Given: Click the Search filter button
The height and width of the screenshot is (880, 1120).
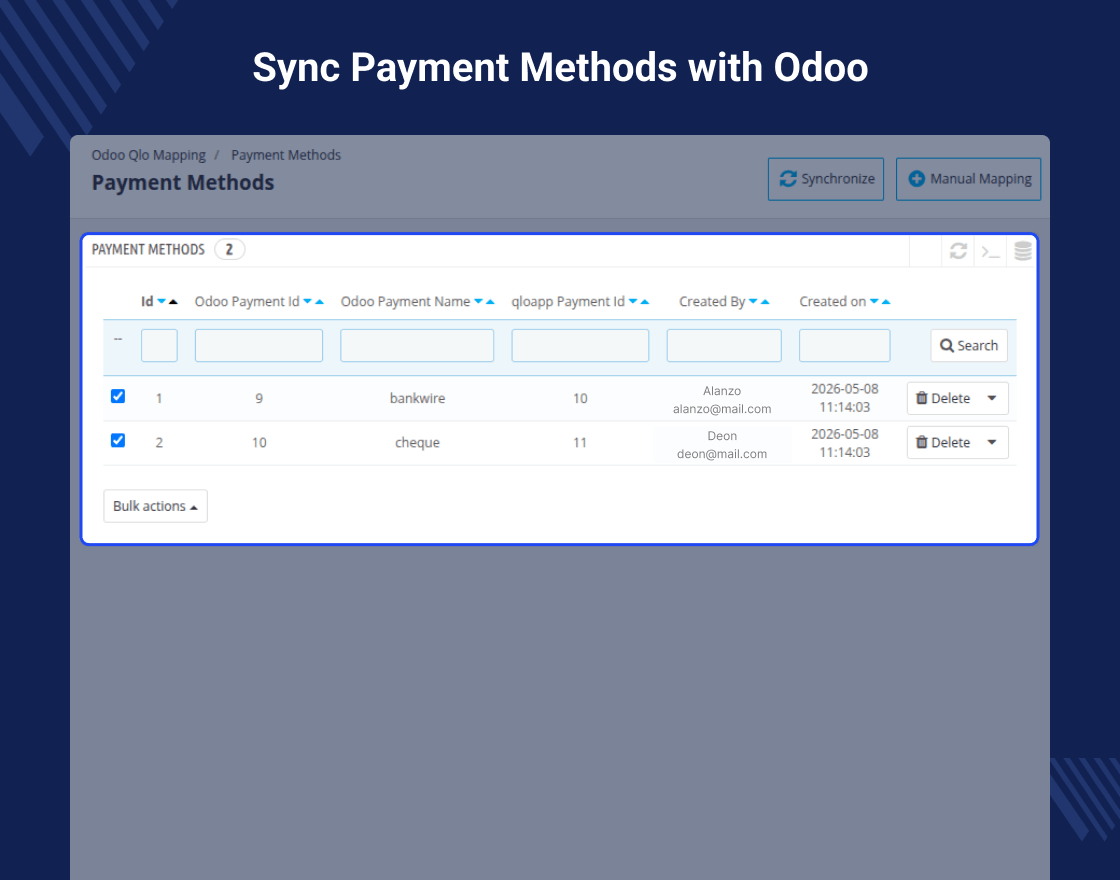Looking at the screenshot, I should point(969,346).
